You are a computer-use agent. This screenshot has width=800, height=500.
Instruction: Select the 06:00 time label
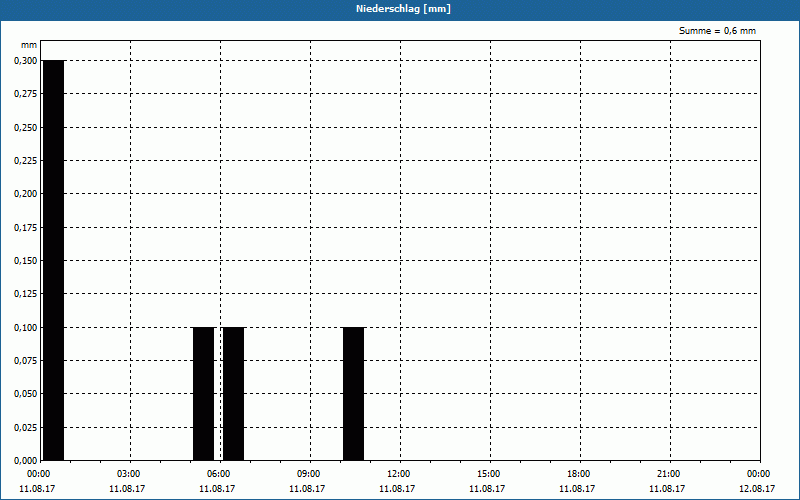[219, 474]
